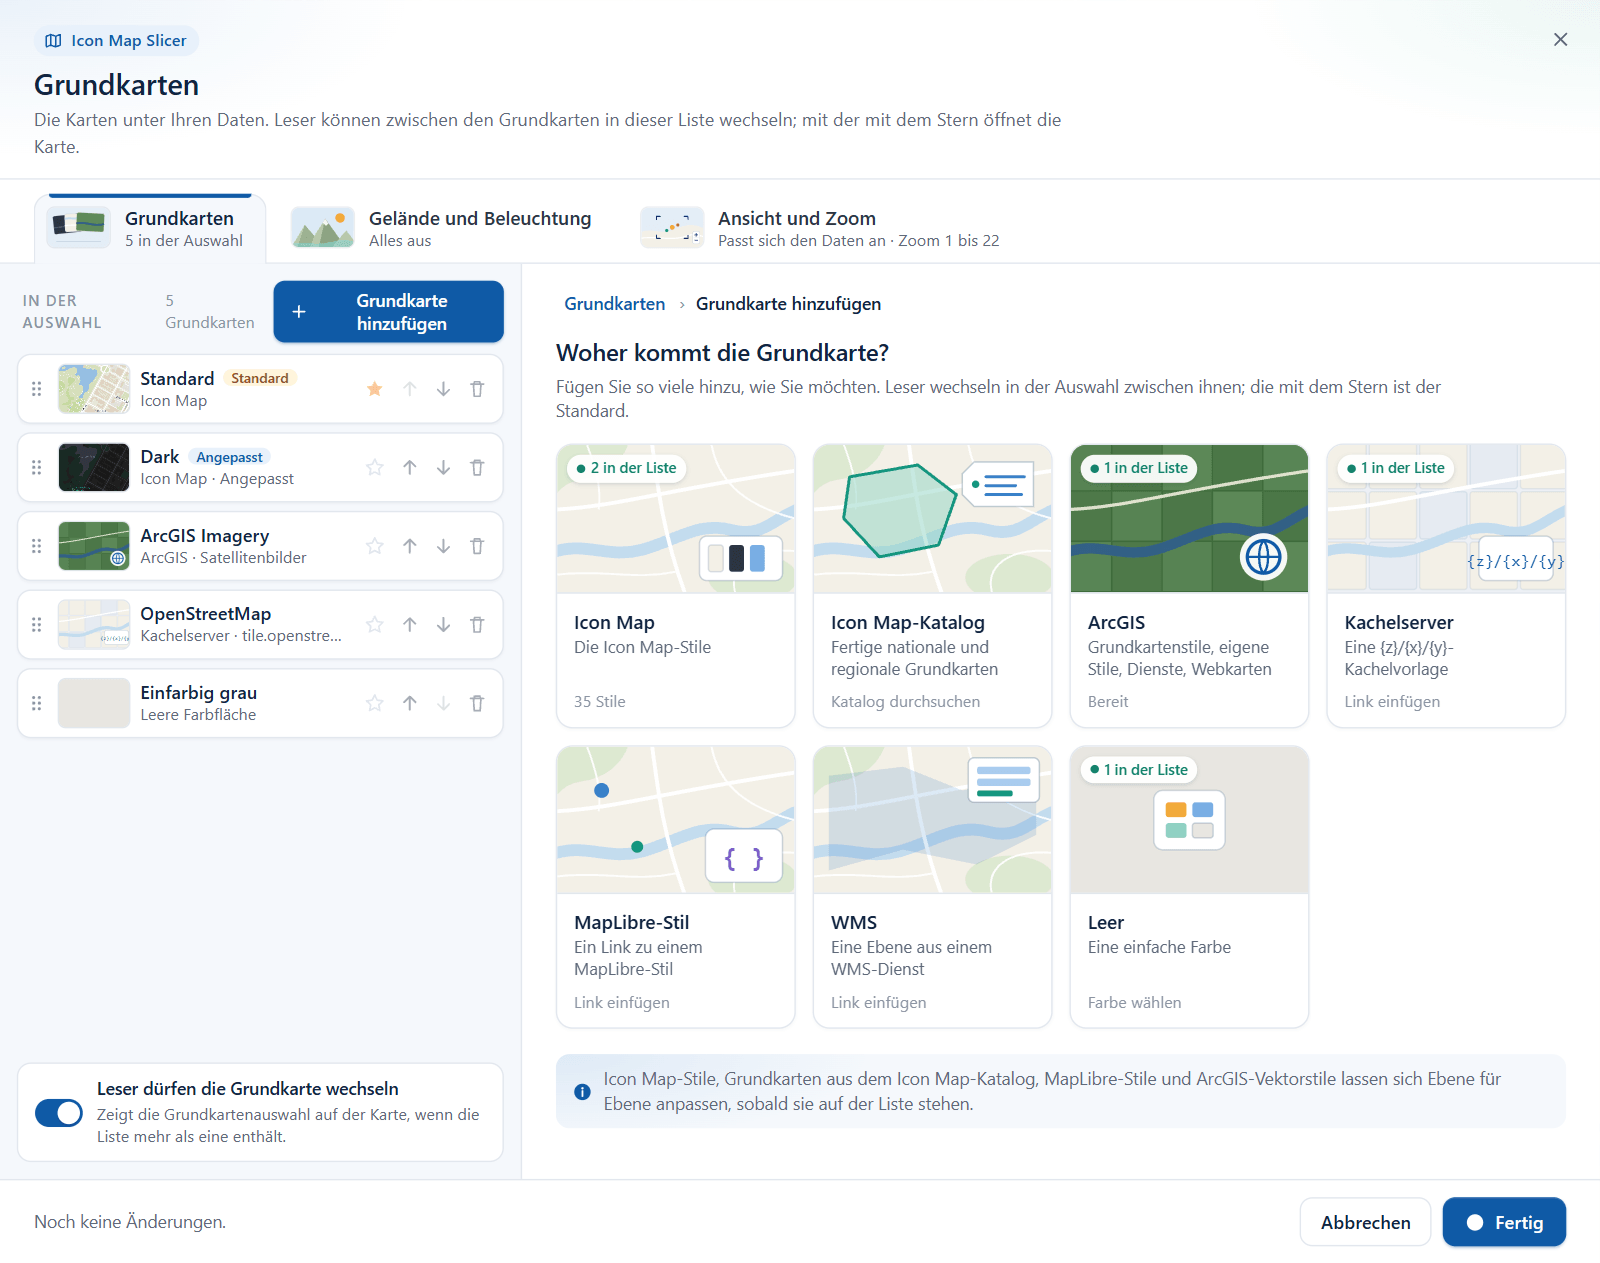Click 'Farbe wählen' text
The height and width of the screenshot is (1263, 1600).
(1134, 1003)
